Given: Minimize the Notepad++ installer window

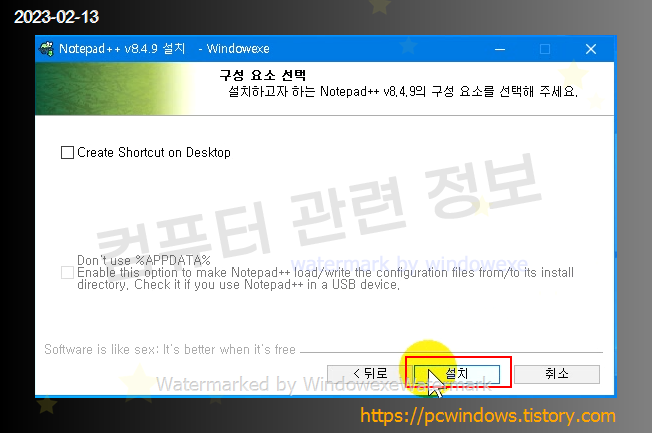Looking at the screenshot, I should (x=500, y=49).
